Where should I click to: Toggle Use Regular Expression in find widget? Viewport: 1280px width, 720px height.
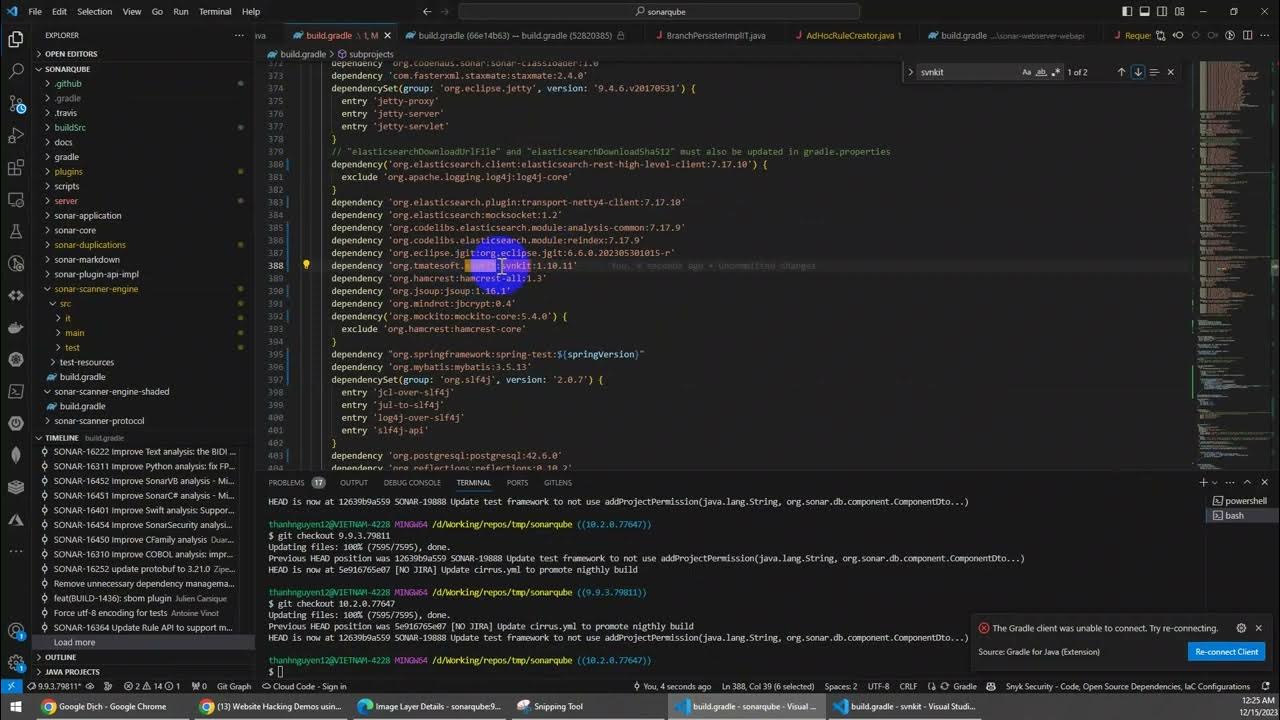click(1056, 72)
